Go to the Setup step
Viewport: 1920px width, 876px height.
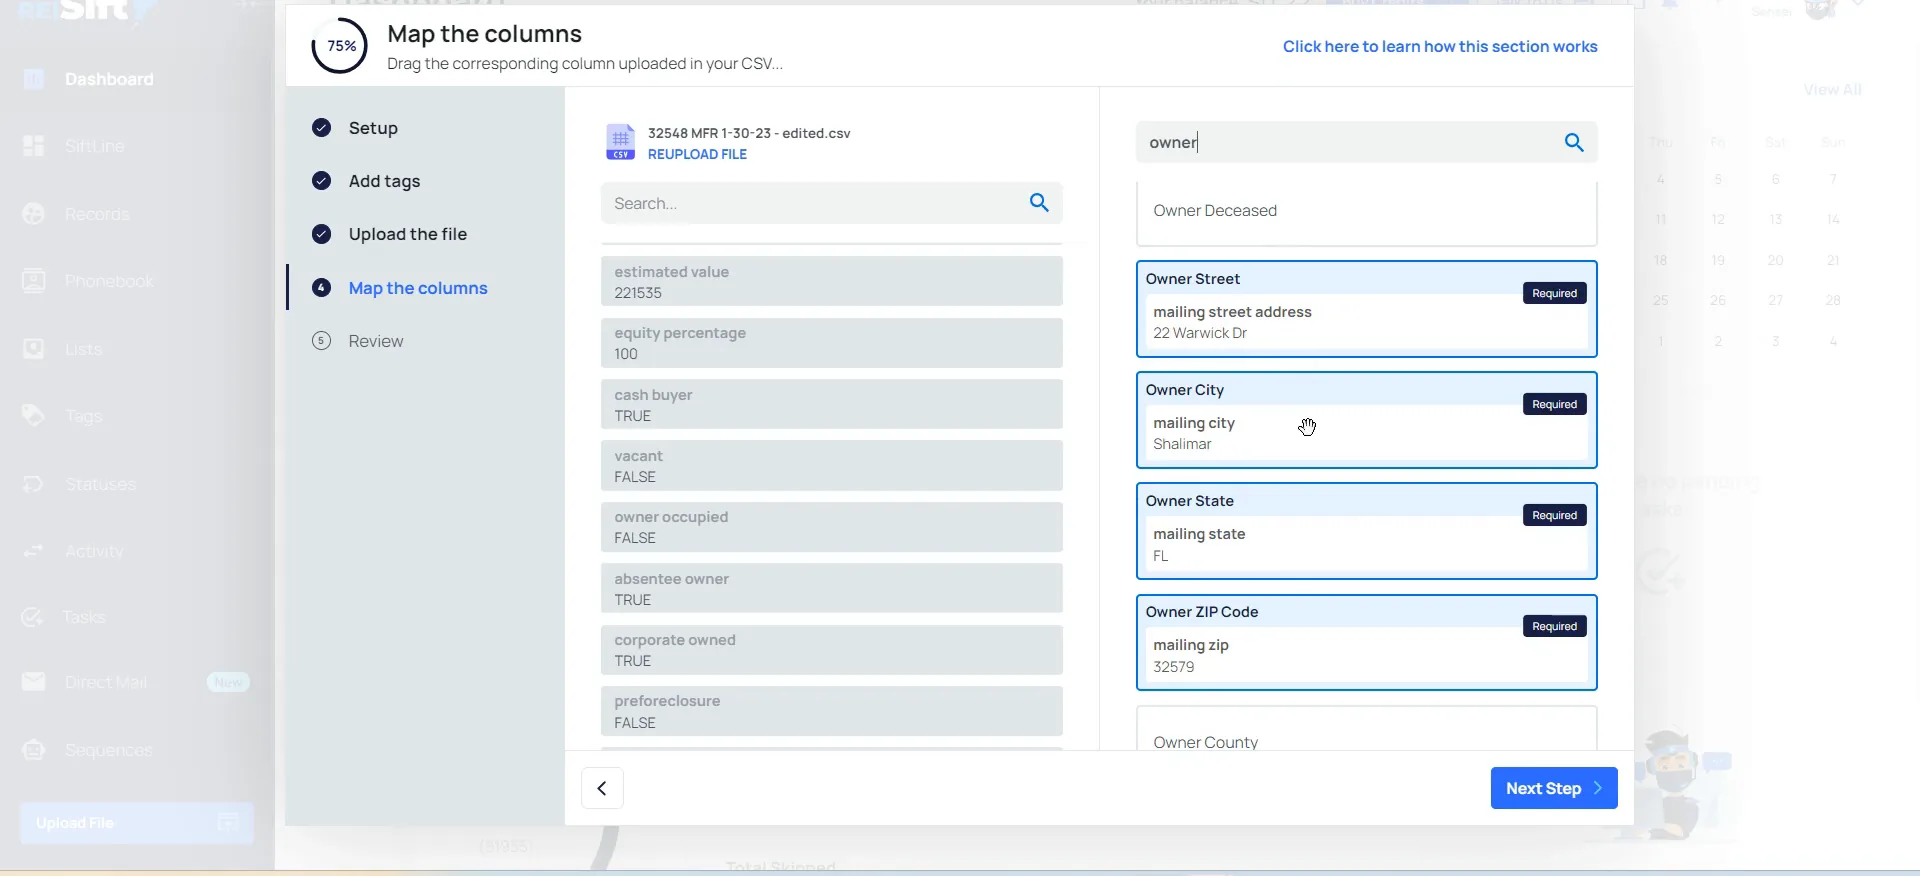click(373, 128)
